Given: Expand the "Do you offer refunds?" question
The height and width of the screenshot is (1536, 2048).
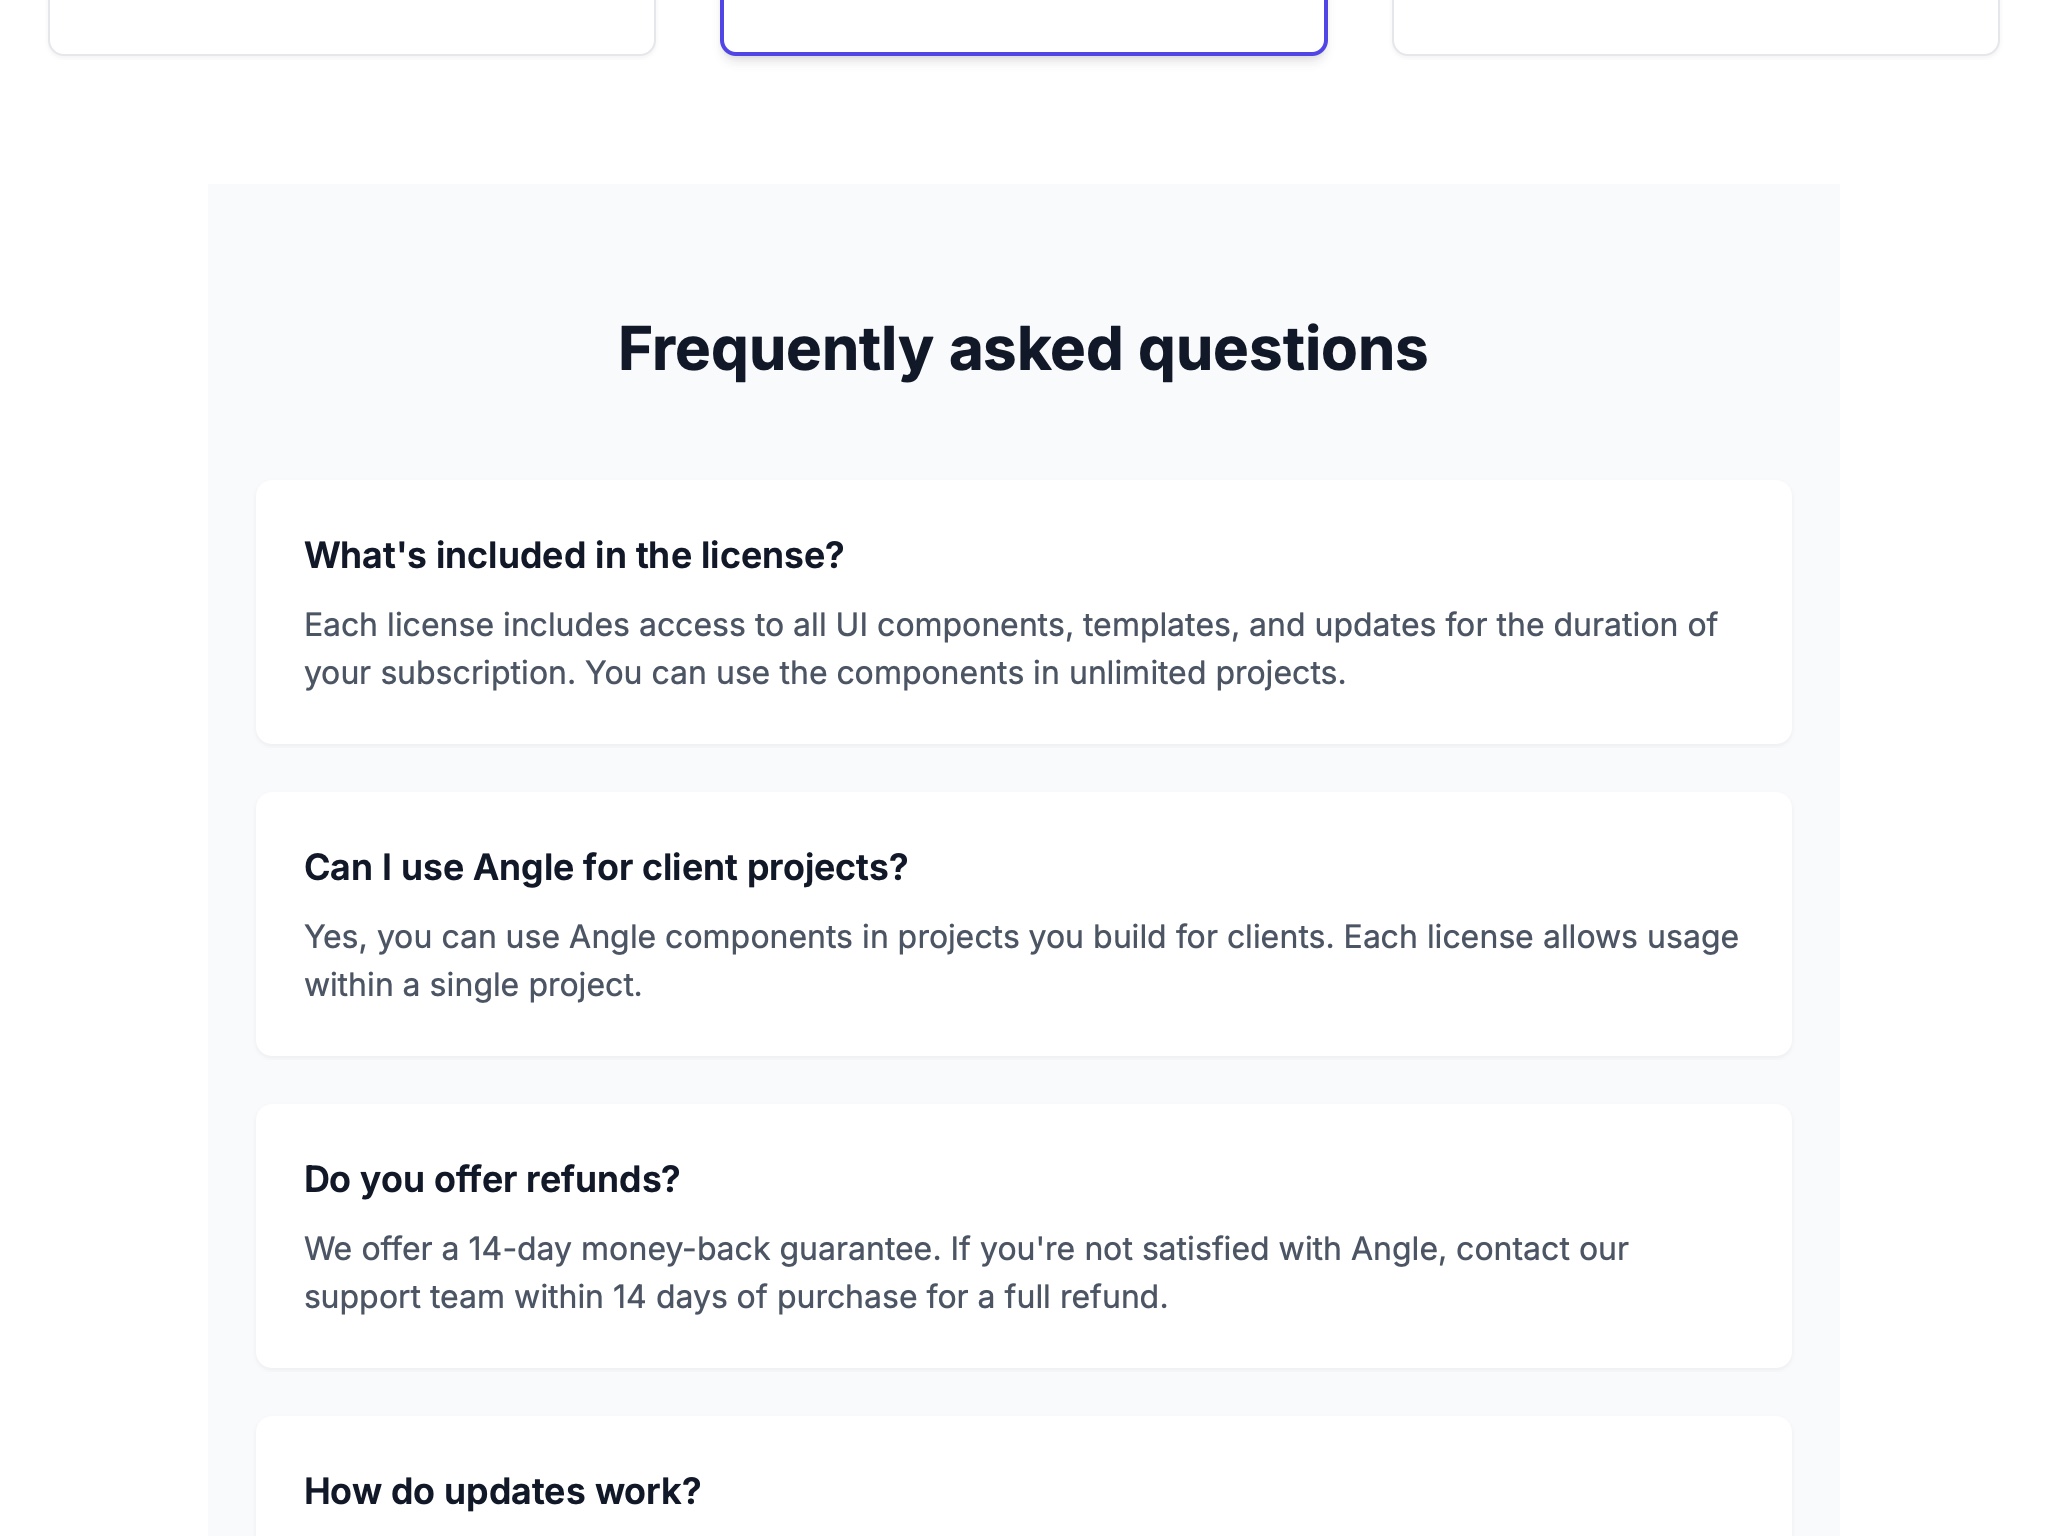Looking at the screenshot, I should [491, 1178].
